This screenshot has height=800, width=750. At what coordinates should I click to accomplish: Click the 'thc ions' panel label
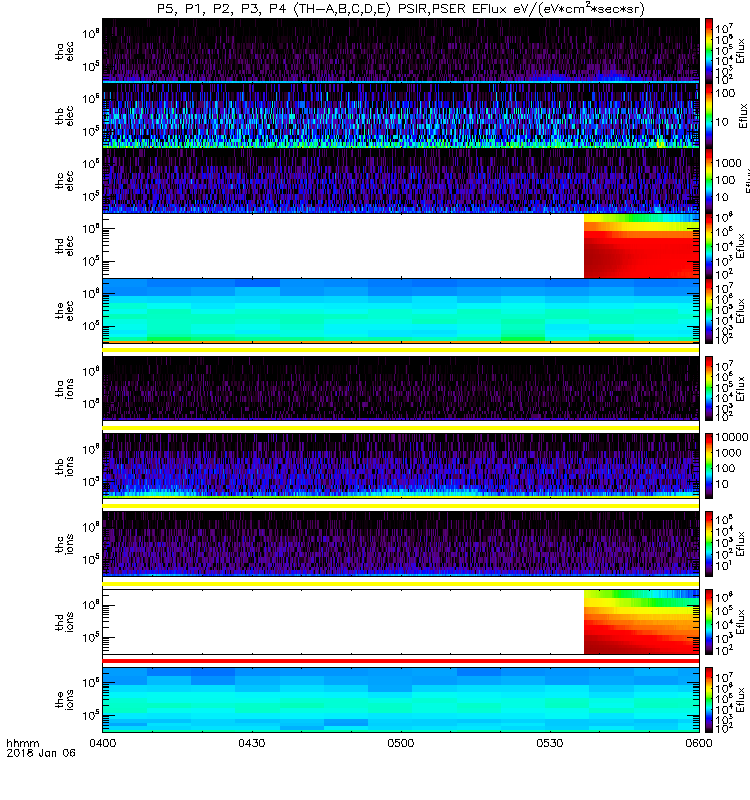click(x=65, y=544)
